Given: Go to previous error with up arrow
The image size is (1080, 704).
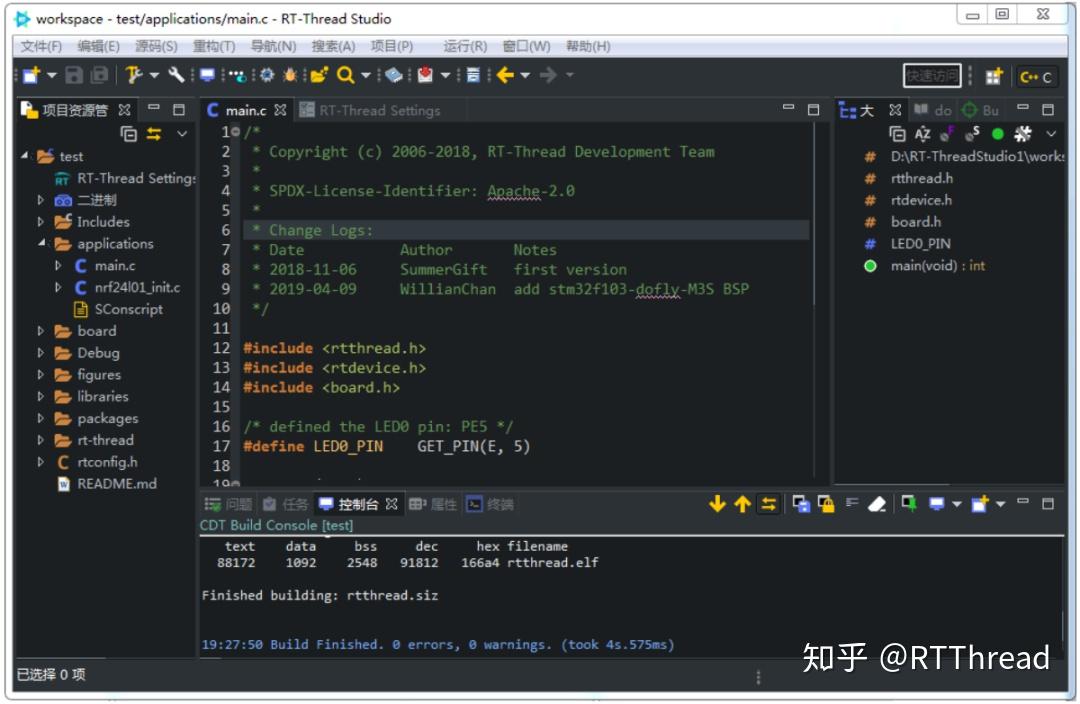Looking at the screenshot, I should click(742, 504).
